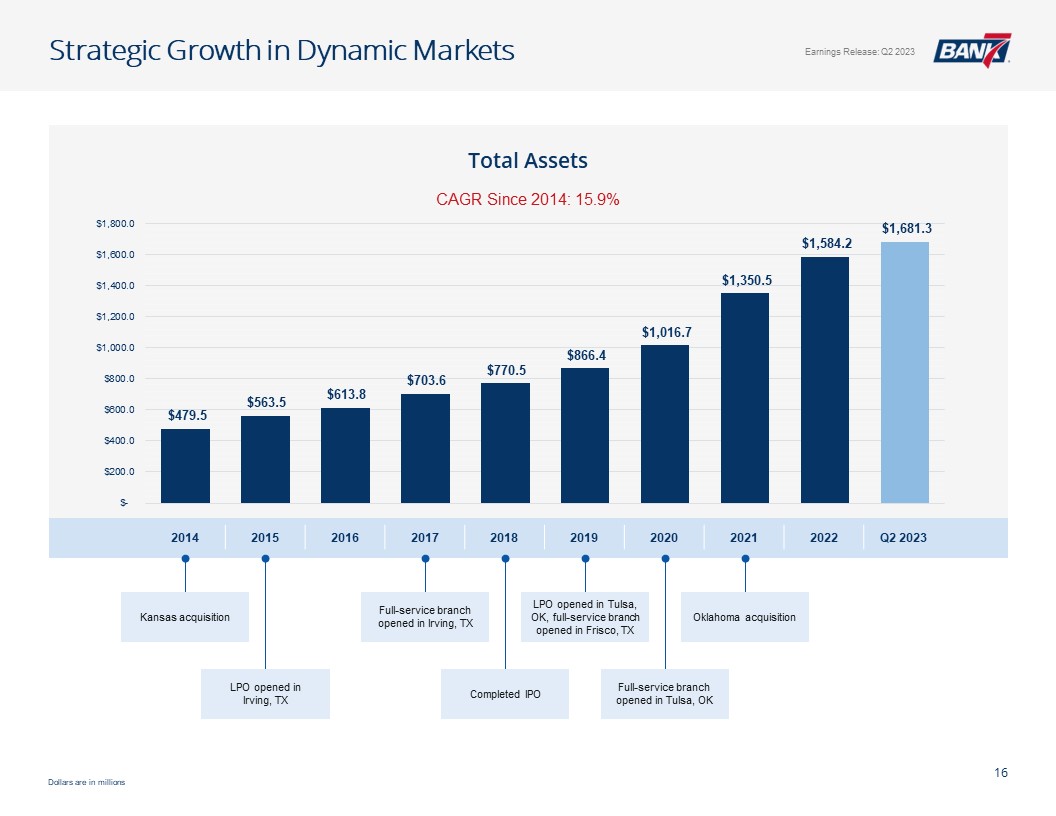Click the light blue Q2 2023 bar
1056x816 pixels.
pos(904,372)
